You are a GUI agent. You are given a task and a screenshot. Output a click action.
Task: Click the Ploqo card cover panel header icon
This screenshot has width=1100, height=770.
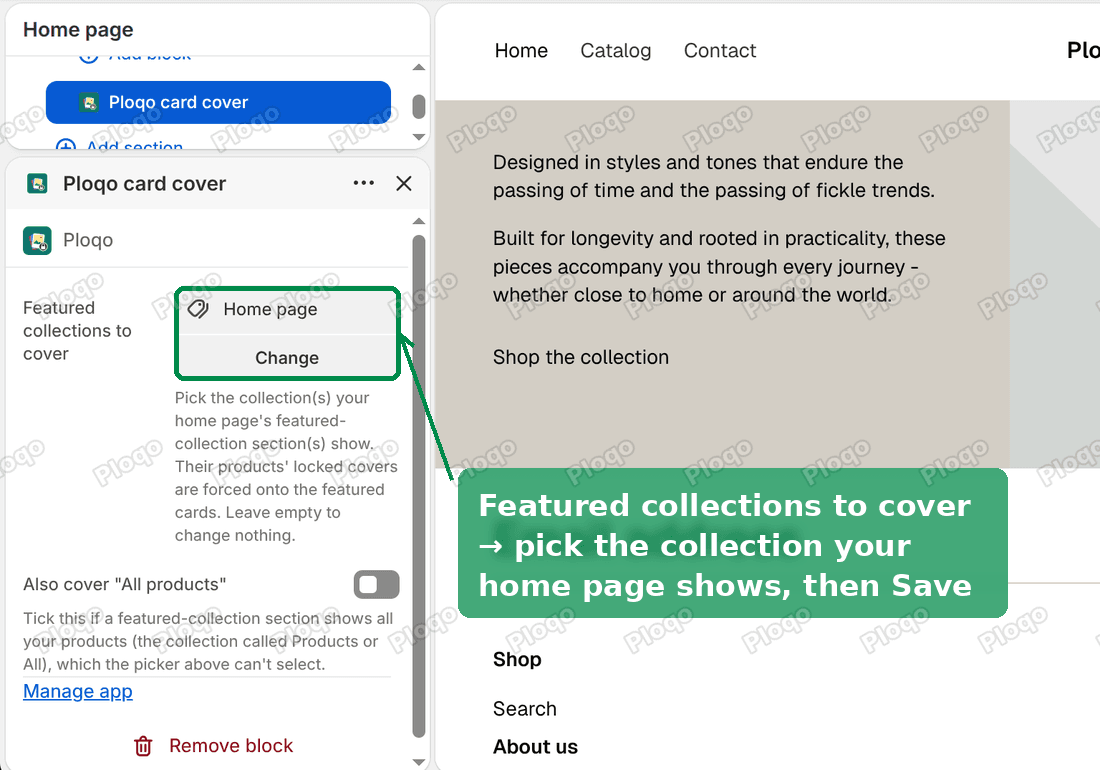coord(37,184)
